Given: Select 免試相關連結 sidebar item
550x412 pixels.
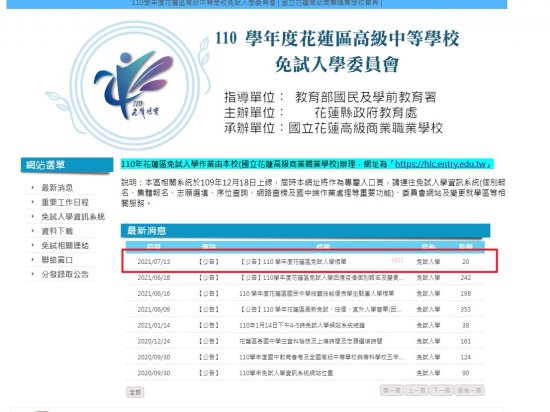Looking at the screenshot, I should click(65, 245).
